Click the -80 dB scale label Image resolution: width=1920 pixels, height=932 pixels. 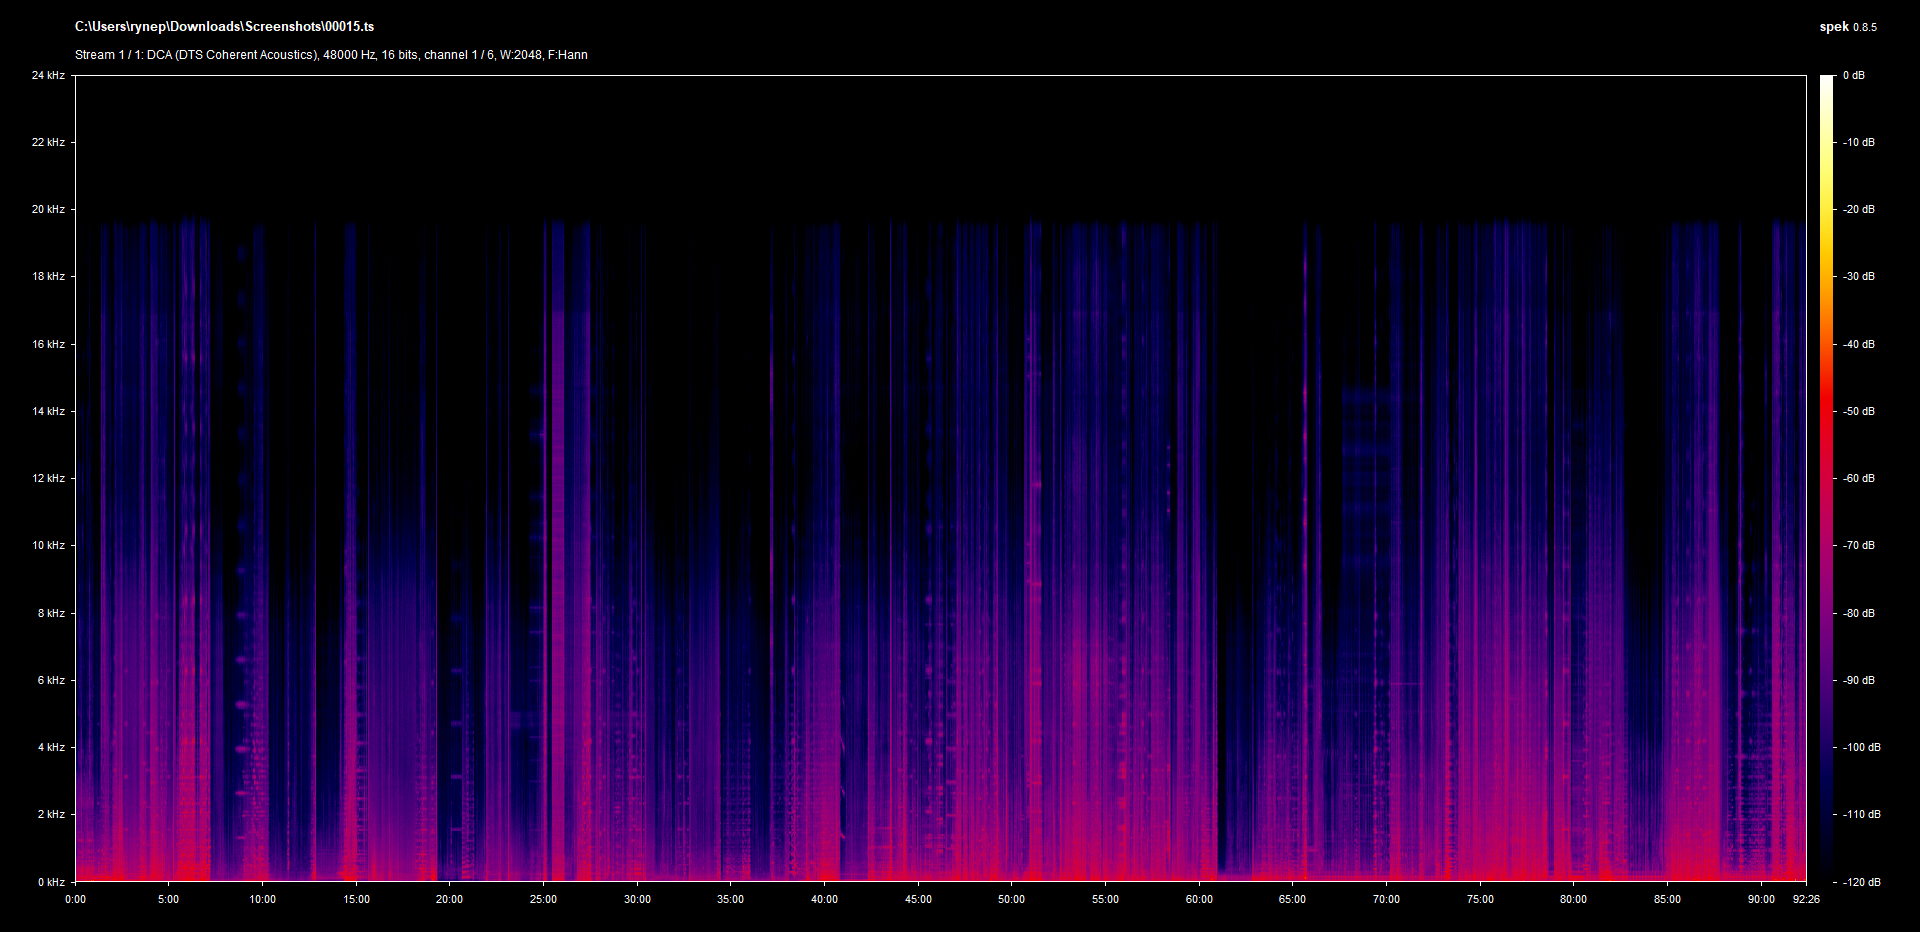pyautogui.click(x=1859, y=613)
